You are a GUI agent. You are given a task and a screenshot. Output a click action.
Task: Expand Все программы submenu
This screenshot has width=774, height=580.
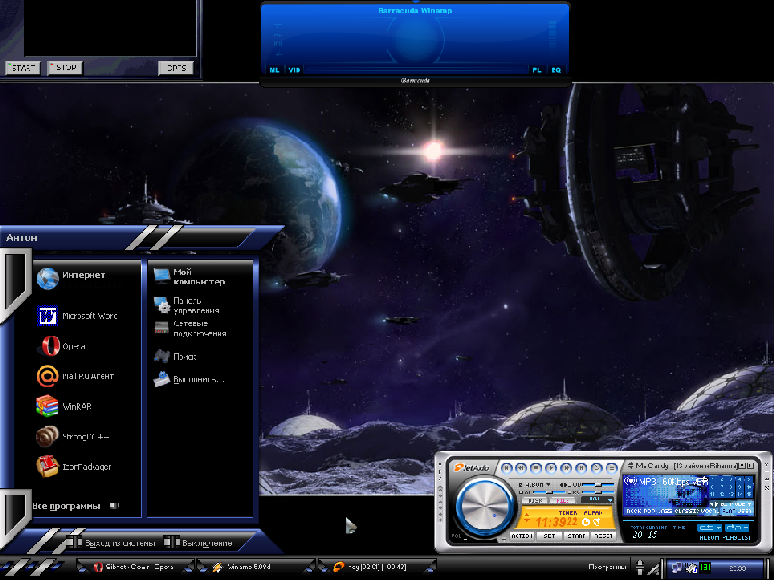75,505
